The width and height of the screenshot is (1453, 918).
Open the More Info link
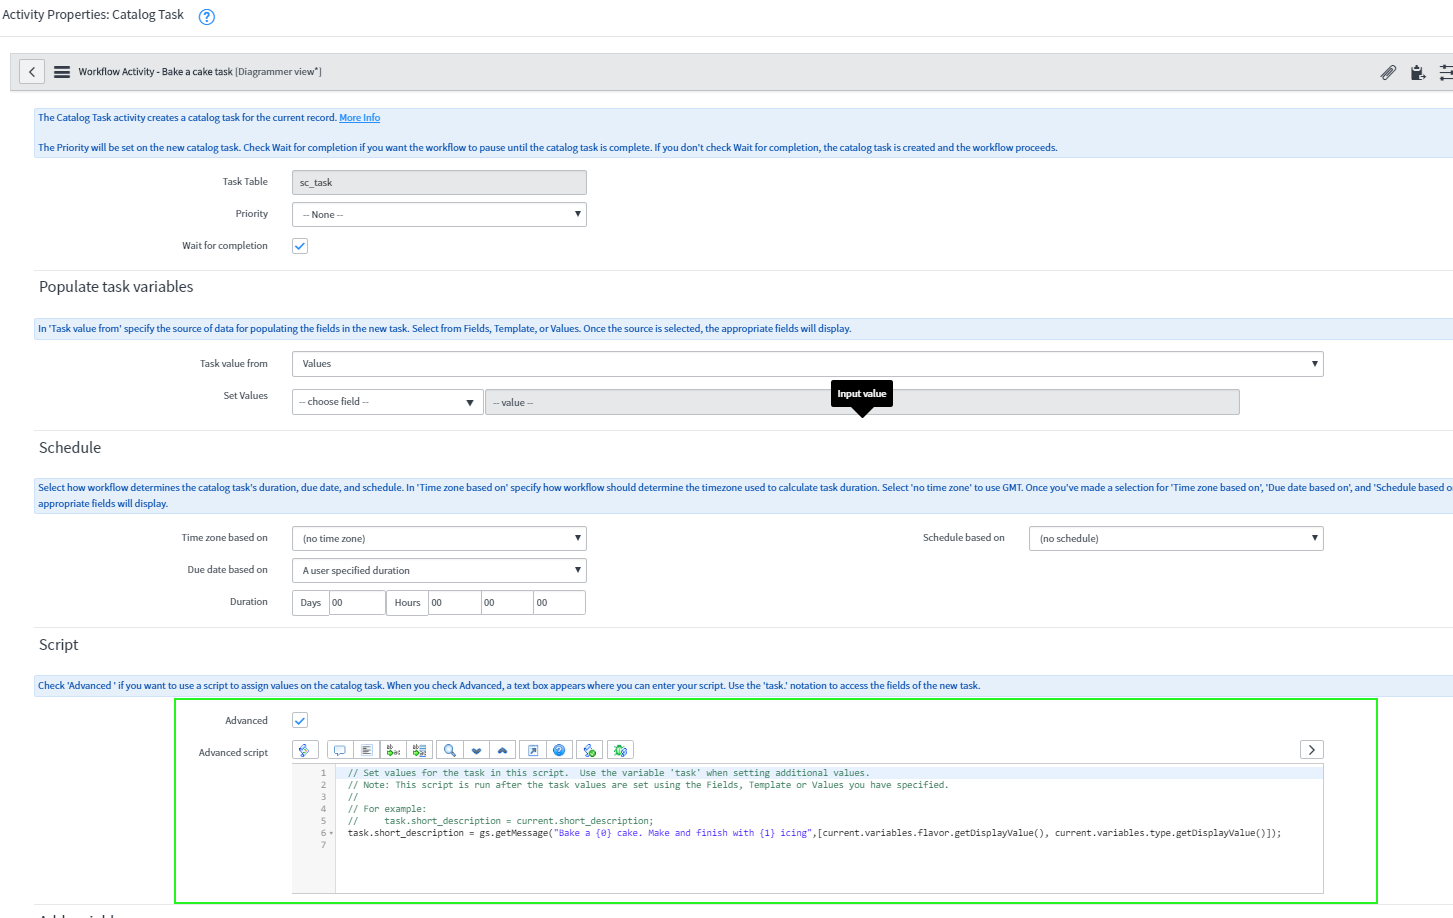(x=359, y=118)
